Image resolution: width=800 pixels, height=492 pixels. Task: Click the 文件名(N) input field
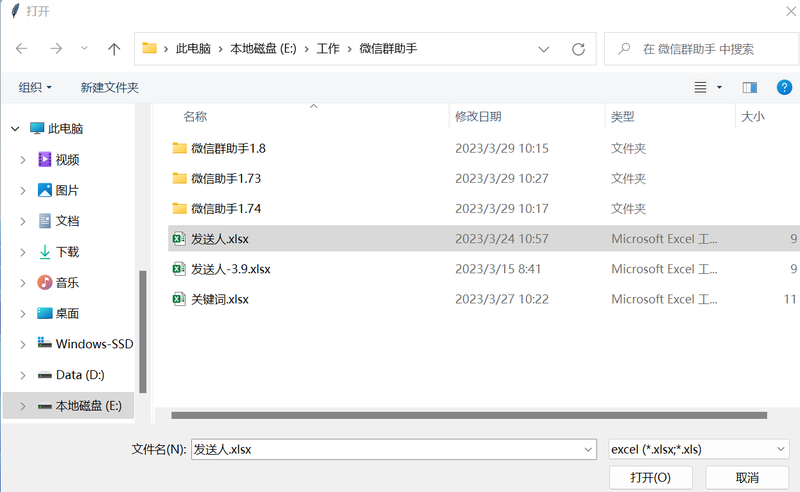[x=394, y=449]
